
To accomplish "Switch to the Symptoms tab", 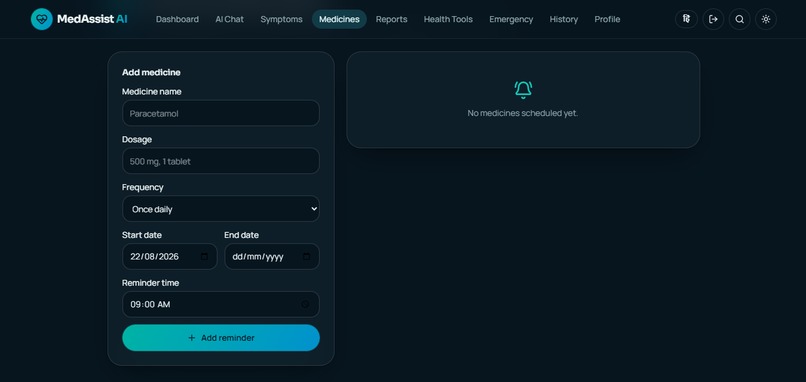I will coord(281,19).
